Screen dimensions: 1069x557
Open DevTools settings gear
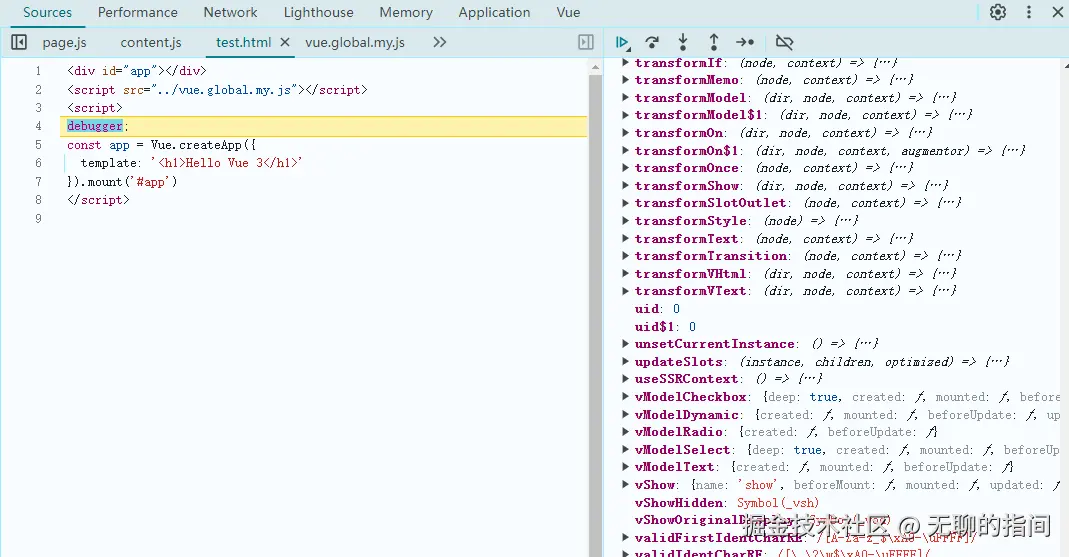click(998, 13)
